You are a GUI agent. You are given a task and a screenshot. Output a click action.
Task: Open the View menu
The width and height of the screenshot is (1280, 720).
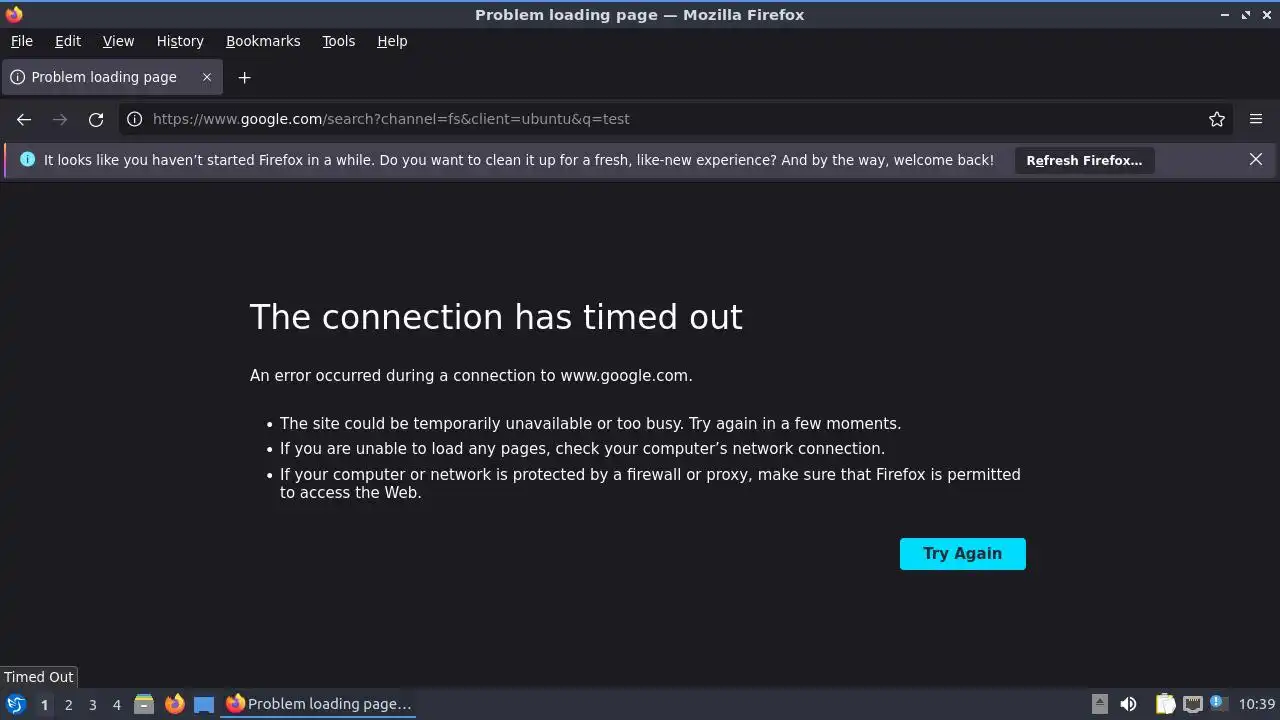(x=118, y=41)
